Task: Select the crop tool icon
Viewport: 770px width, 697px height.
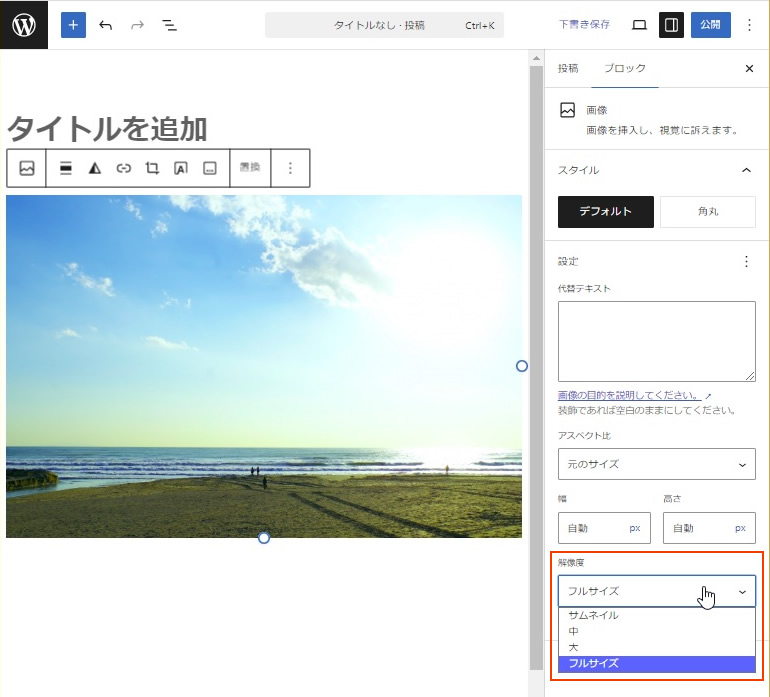Action: point(152,168)
